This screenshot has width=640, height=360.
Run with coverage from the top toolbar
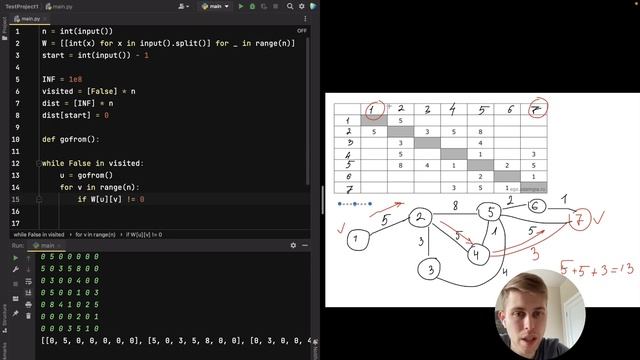[x=264, y=7]
